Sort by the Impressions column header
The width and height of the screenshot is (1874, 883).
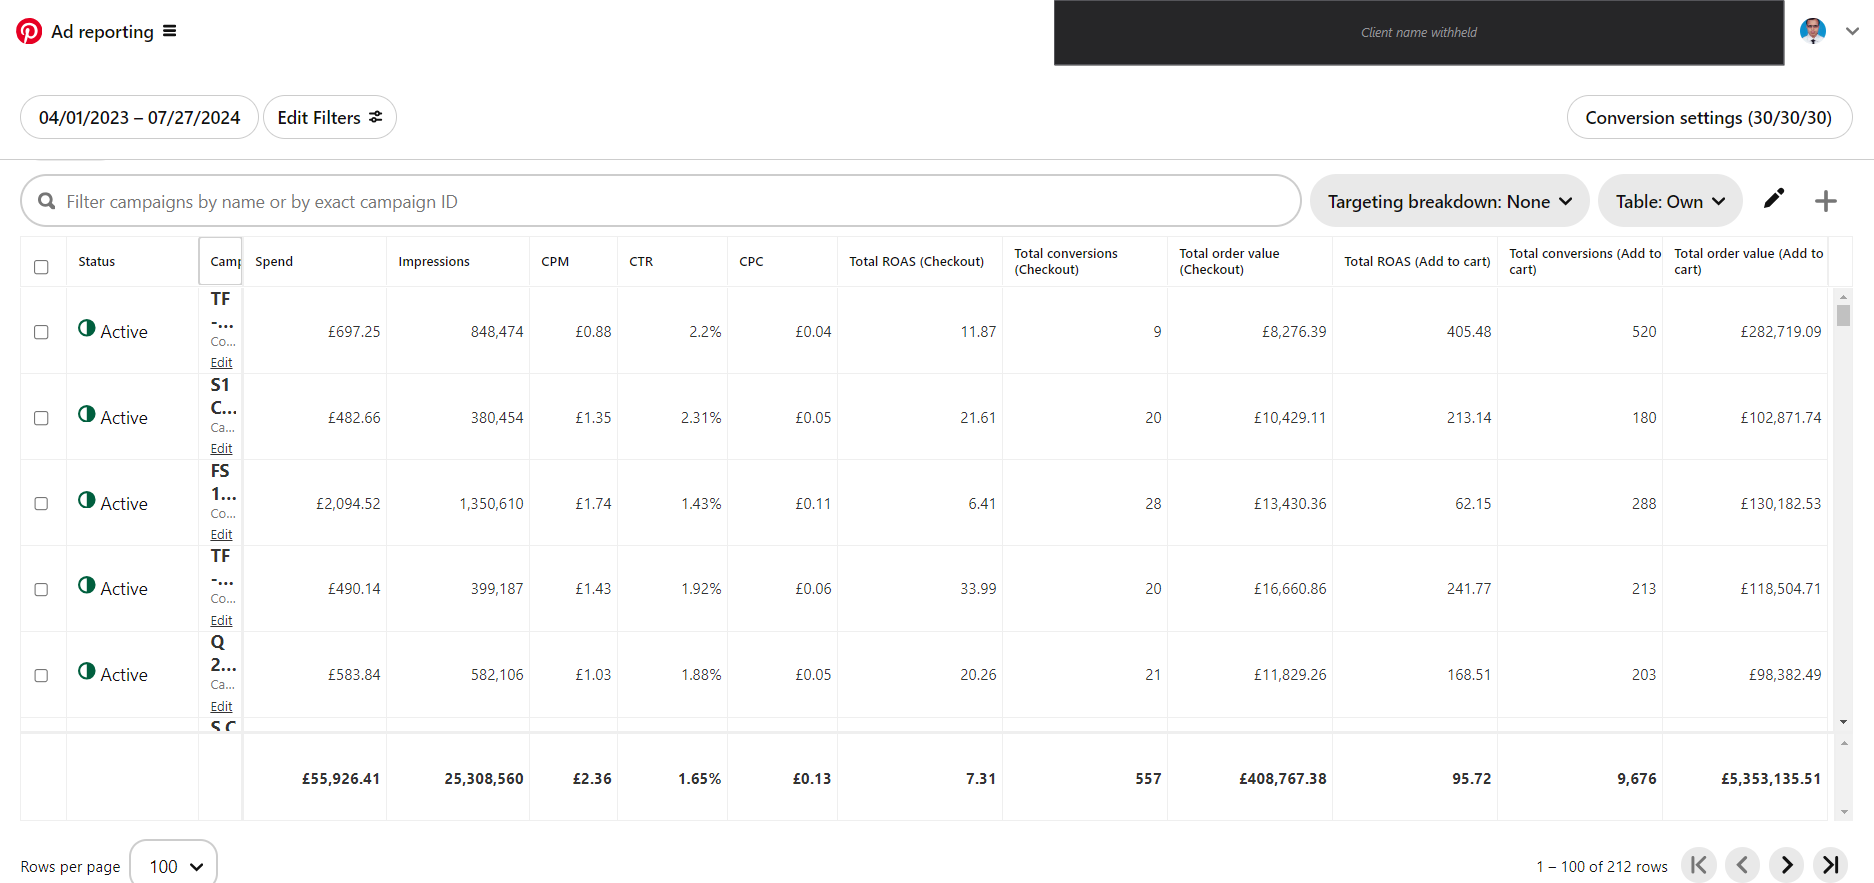(434, 261)
